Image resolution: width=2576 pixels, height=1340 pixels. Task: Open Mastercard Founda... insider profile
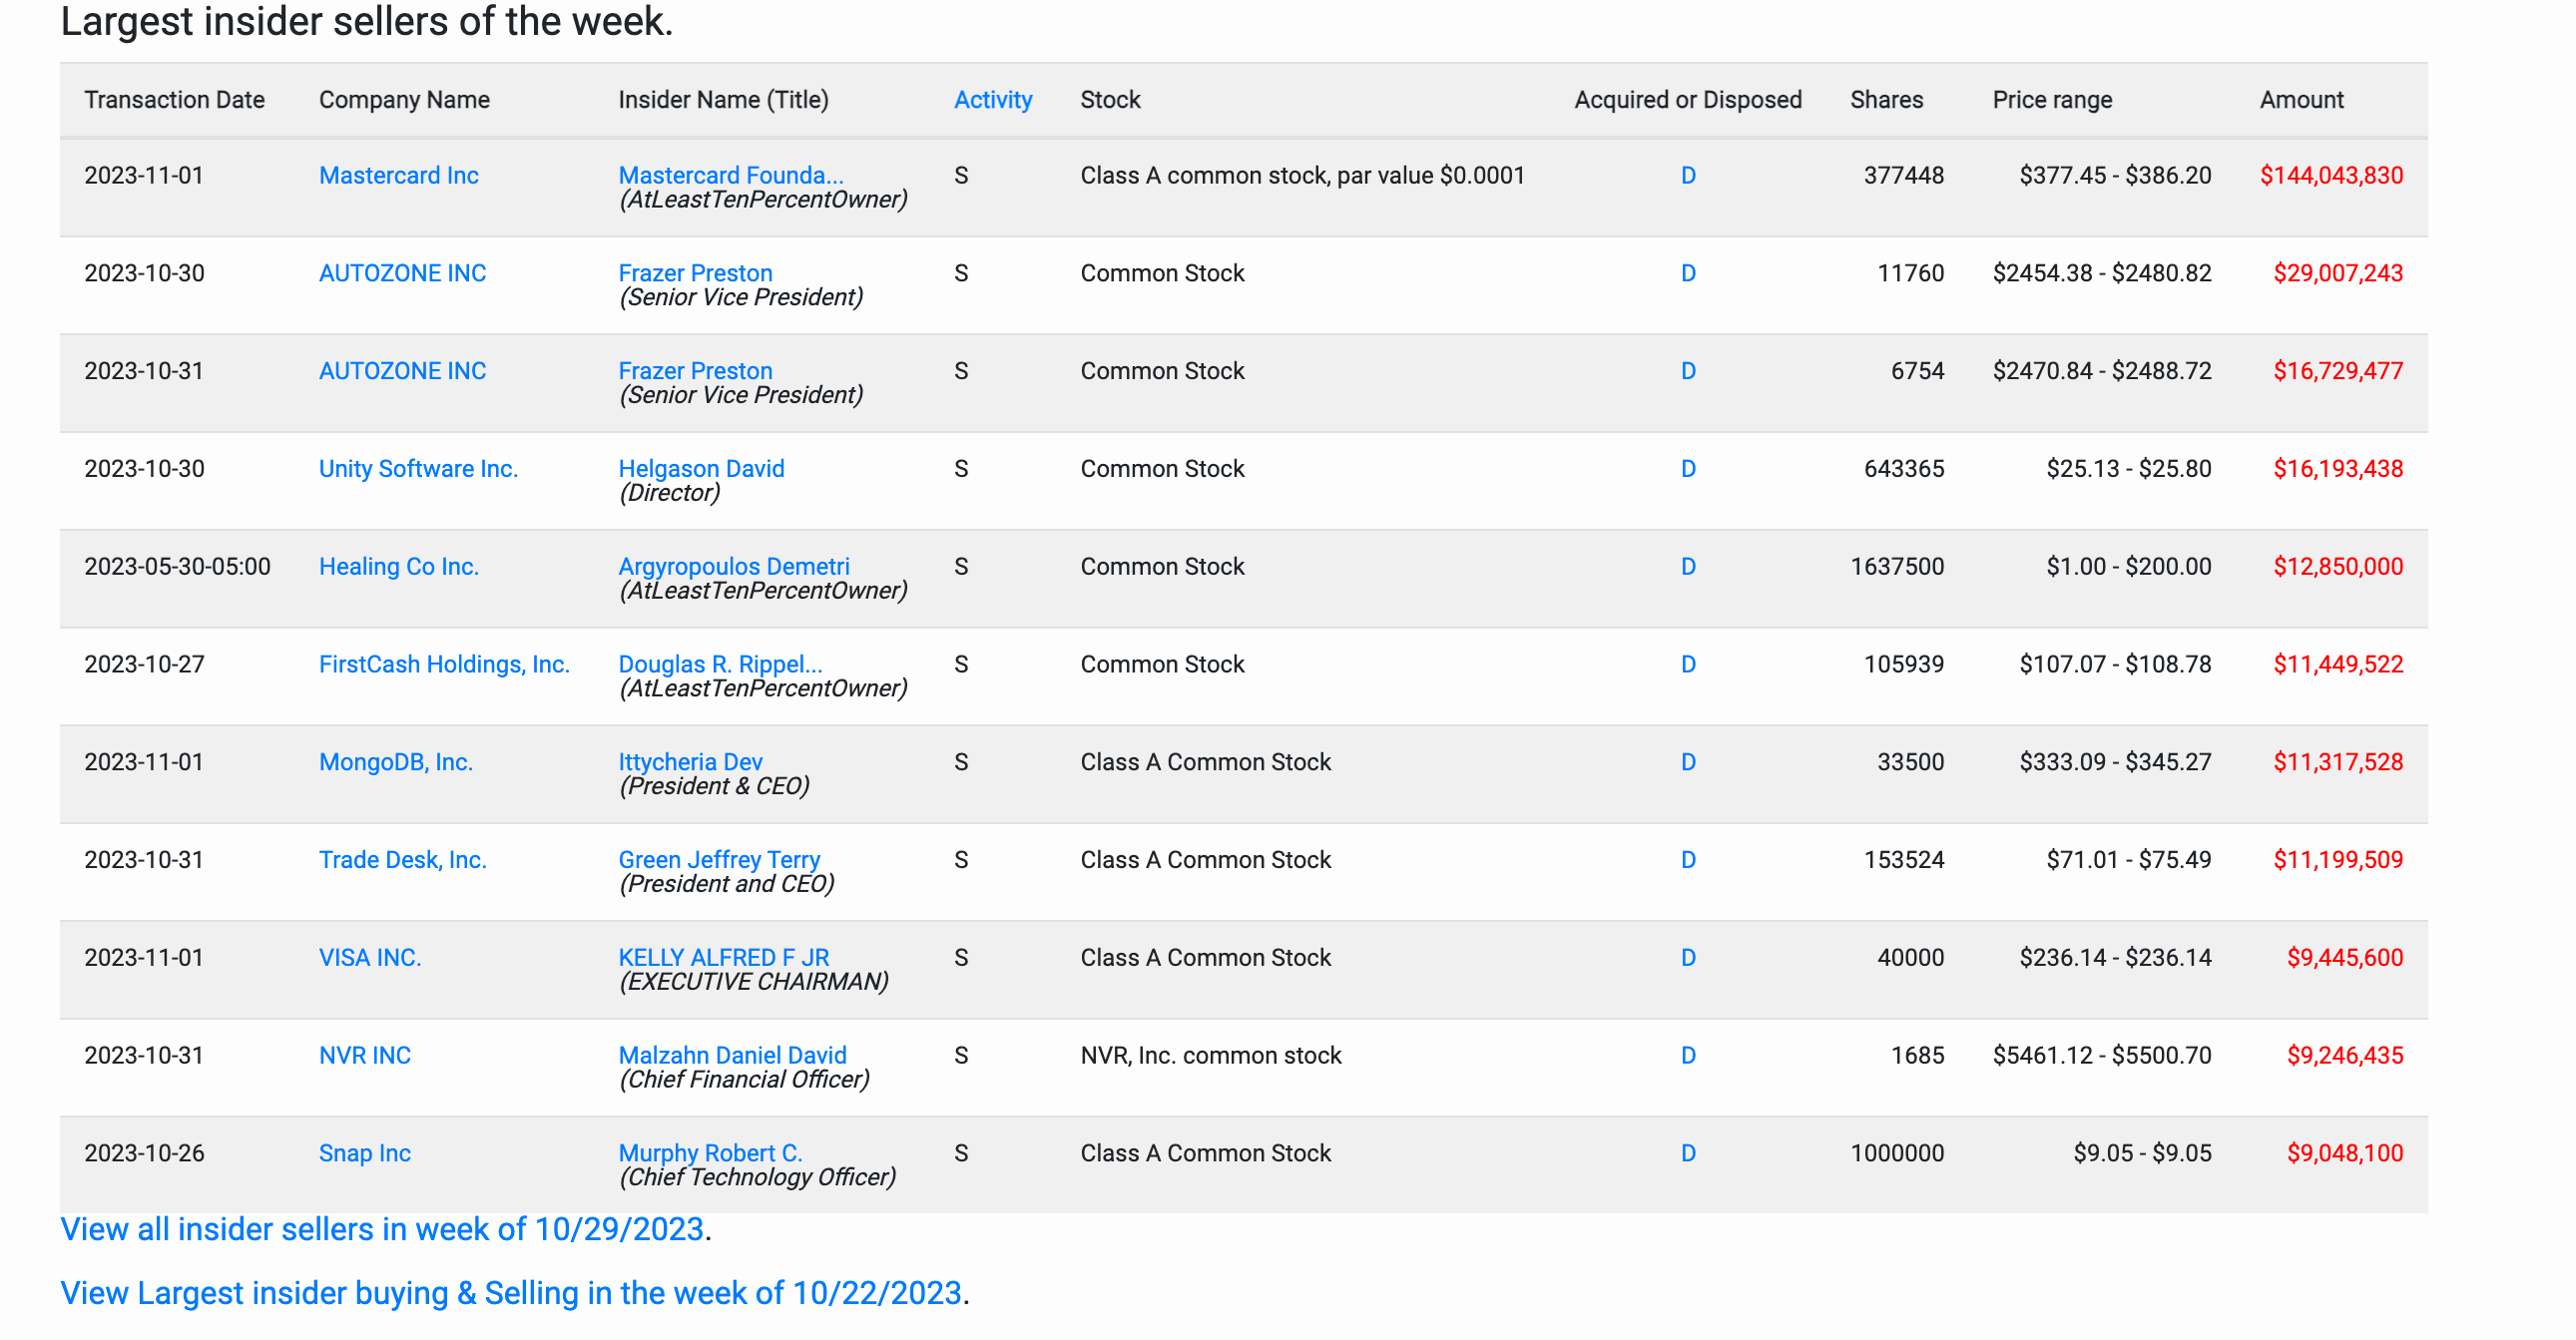click(730, 175)
